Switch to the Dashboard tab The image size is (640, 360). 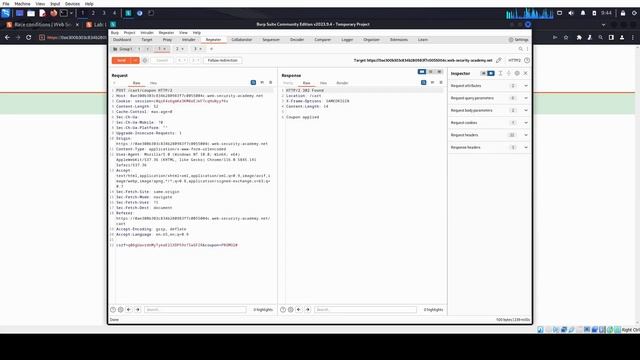tap(122, 40)
